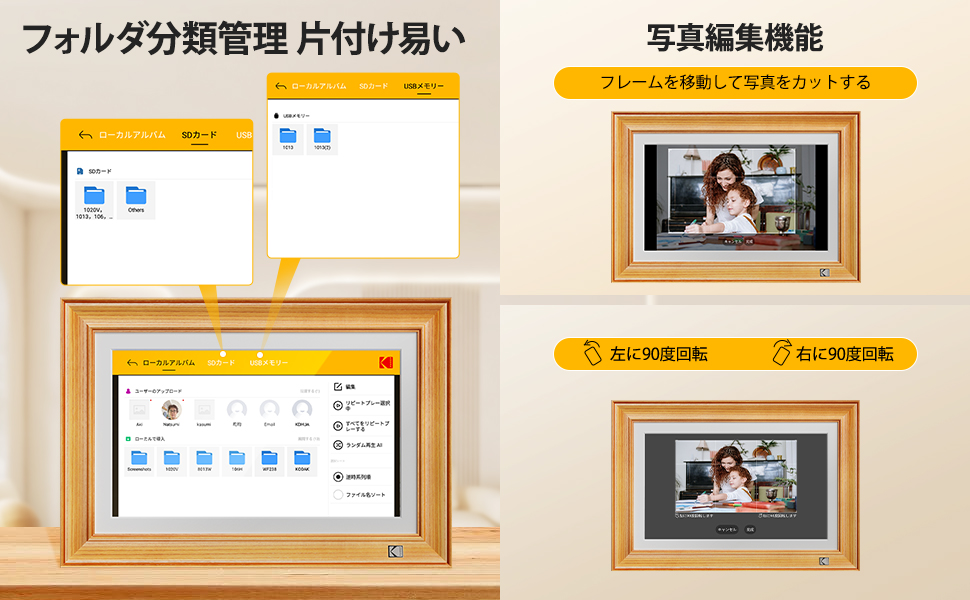This screenshot has height=600, width=970.
Task: Select ローカルアルバム tab in USB memory window
Action: click(319, 86)
